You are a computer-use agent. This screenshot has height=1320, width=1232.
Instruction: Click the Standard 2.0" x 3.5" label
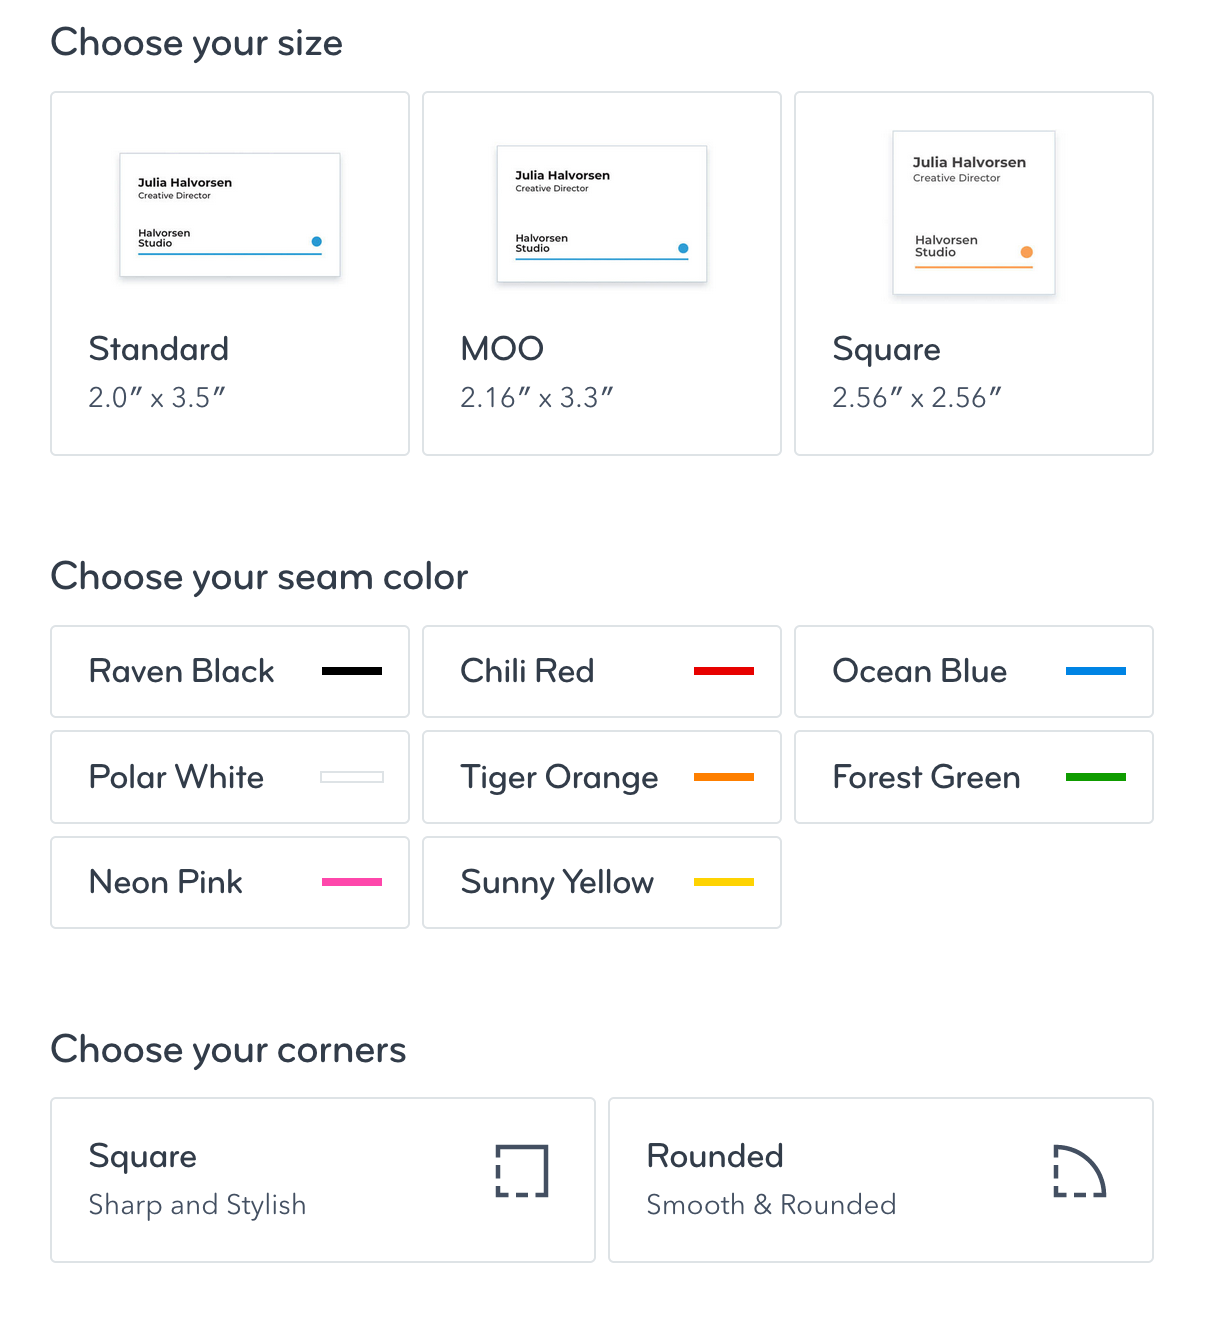click(159, 372)
